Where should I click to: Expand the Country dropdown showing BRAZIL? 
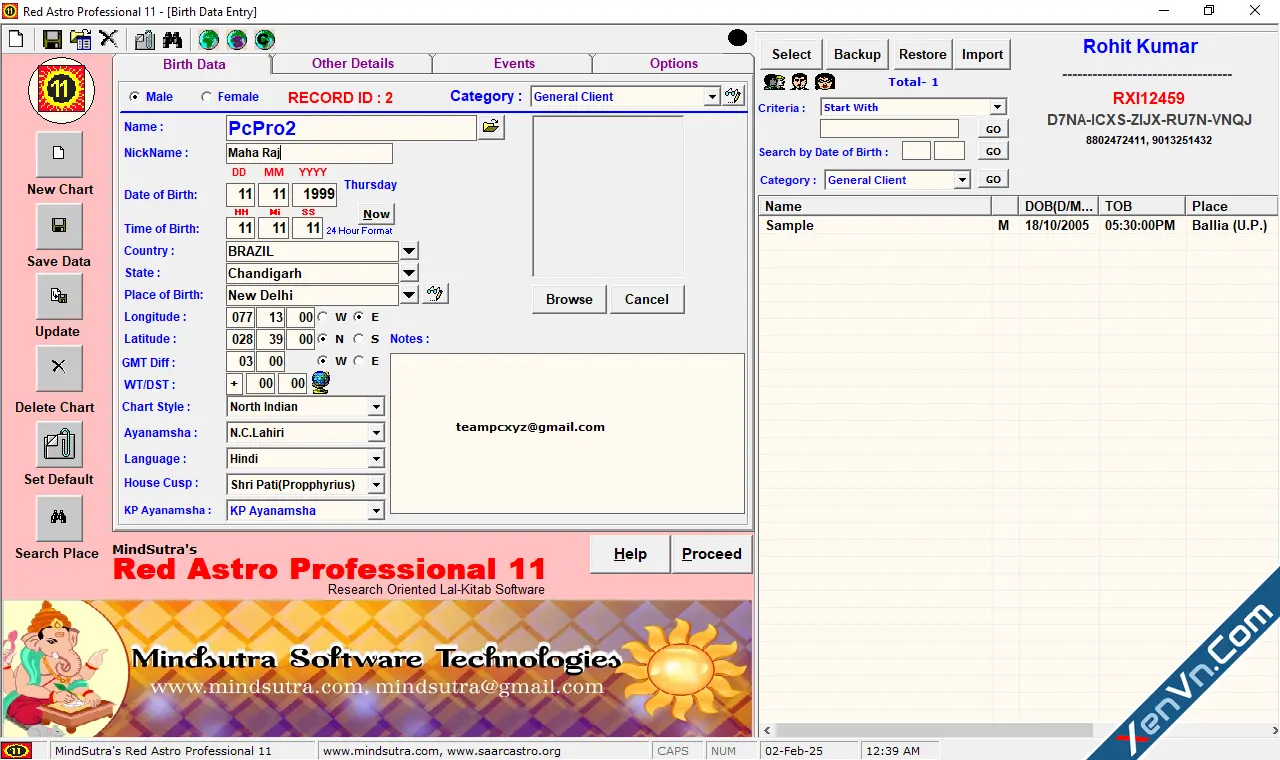tap(409, 251)
